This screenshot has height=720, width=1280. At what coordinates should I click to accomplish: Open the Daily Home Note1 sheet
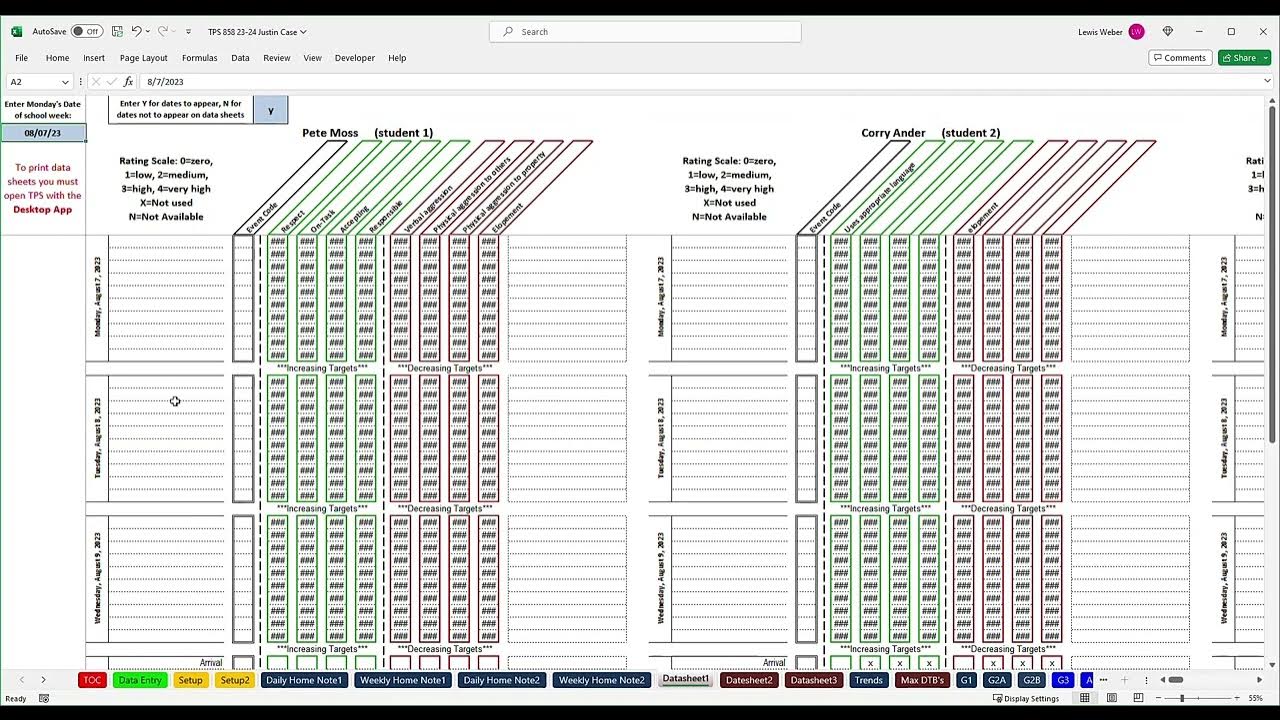304,680
